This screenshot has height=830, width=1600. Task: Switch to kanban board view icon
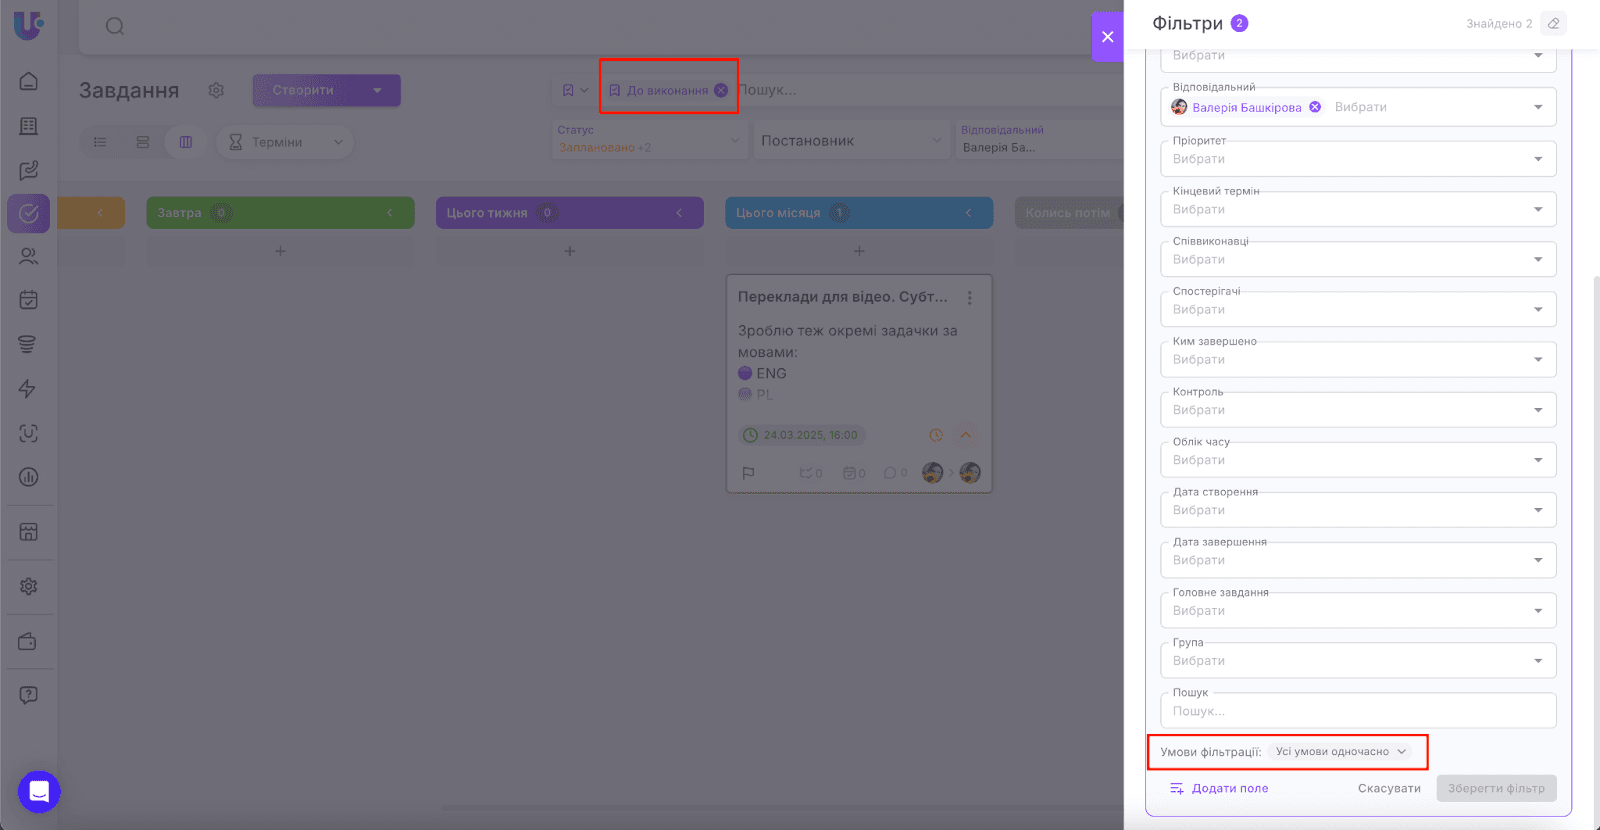pos(186,142)
